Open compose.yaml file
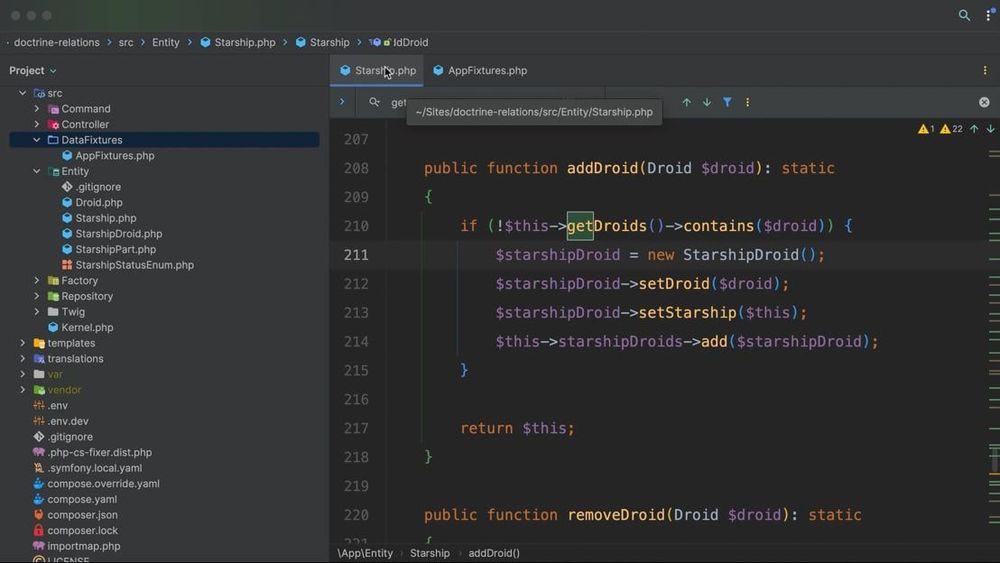The height and width of the screenshot is (563, 1000). coord(82,499)
